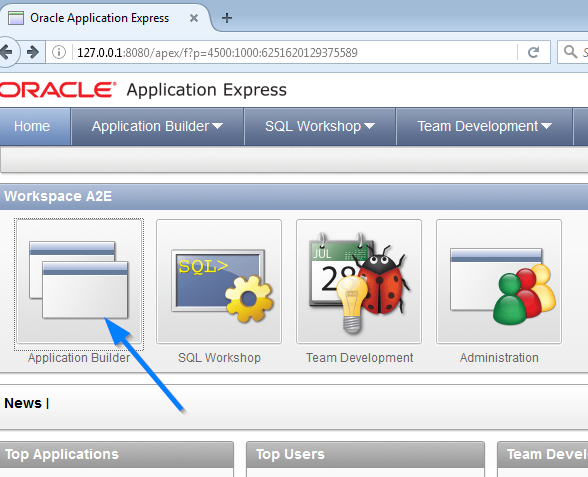Click the Application Express title text
The image size is (588, 477).
[x=207, y=90]
